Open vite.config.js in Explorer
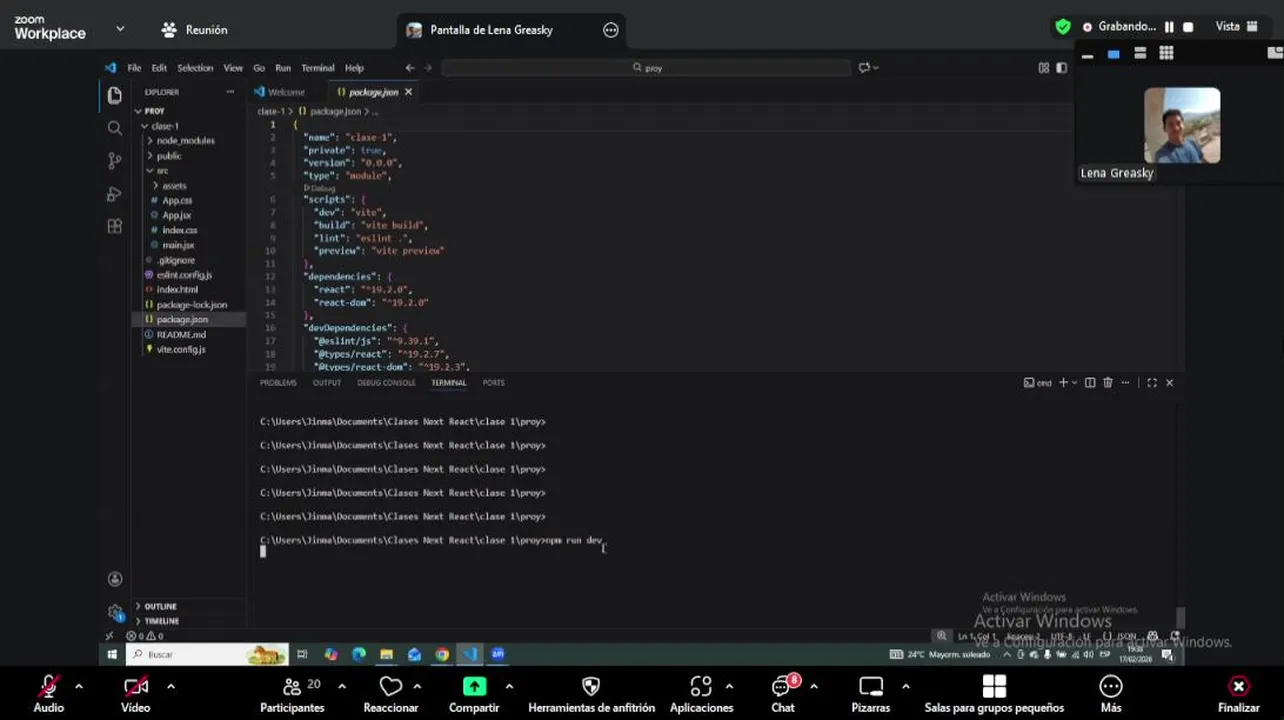Image resolution: width=1284 pixels, height=720 pixels. [181, 350]
